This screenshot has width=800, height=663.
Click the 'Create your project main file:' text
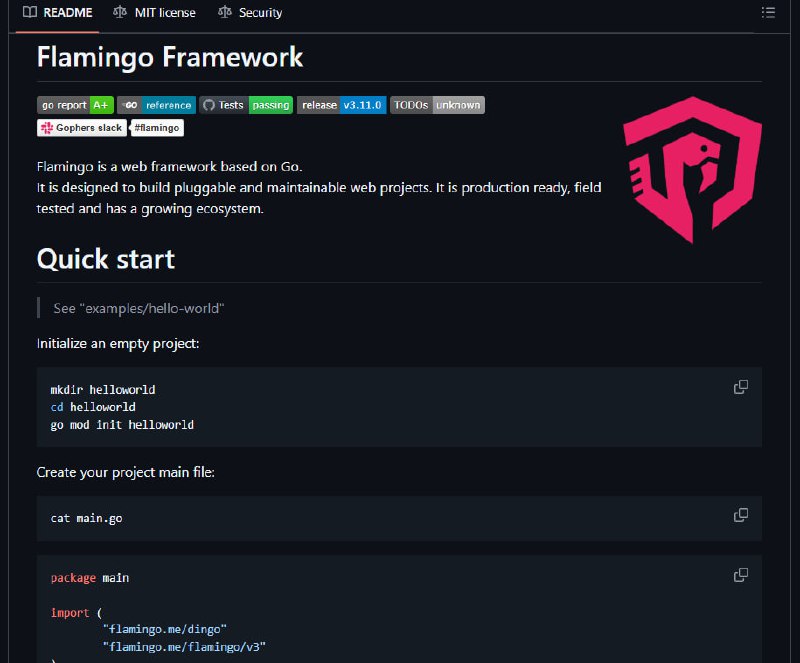126,472
